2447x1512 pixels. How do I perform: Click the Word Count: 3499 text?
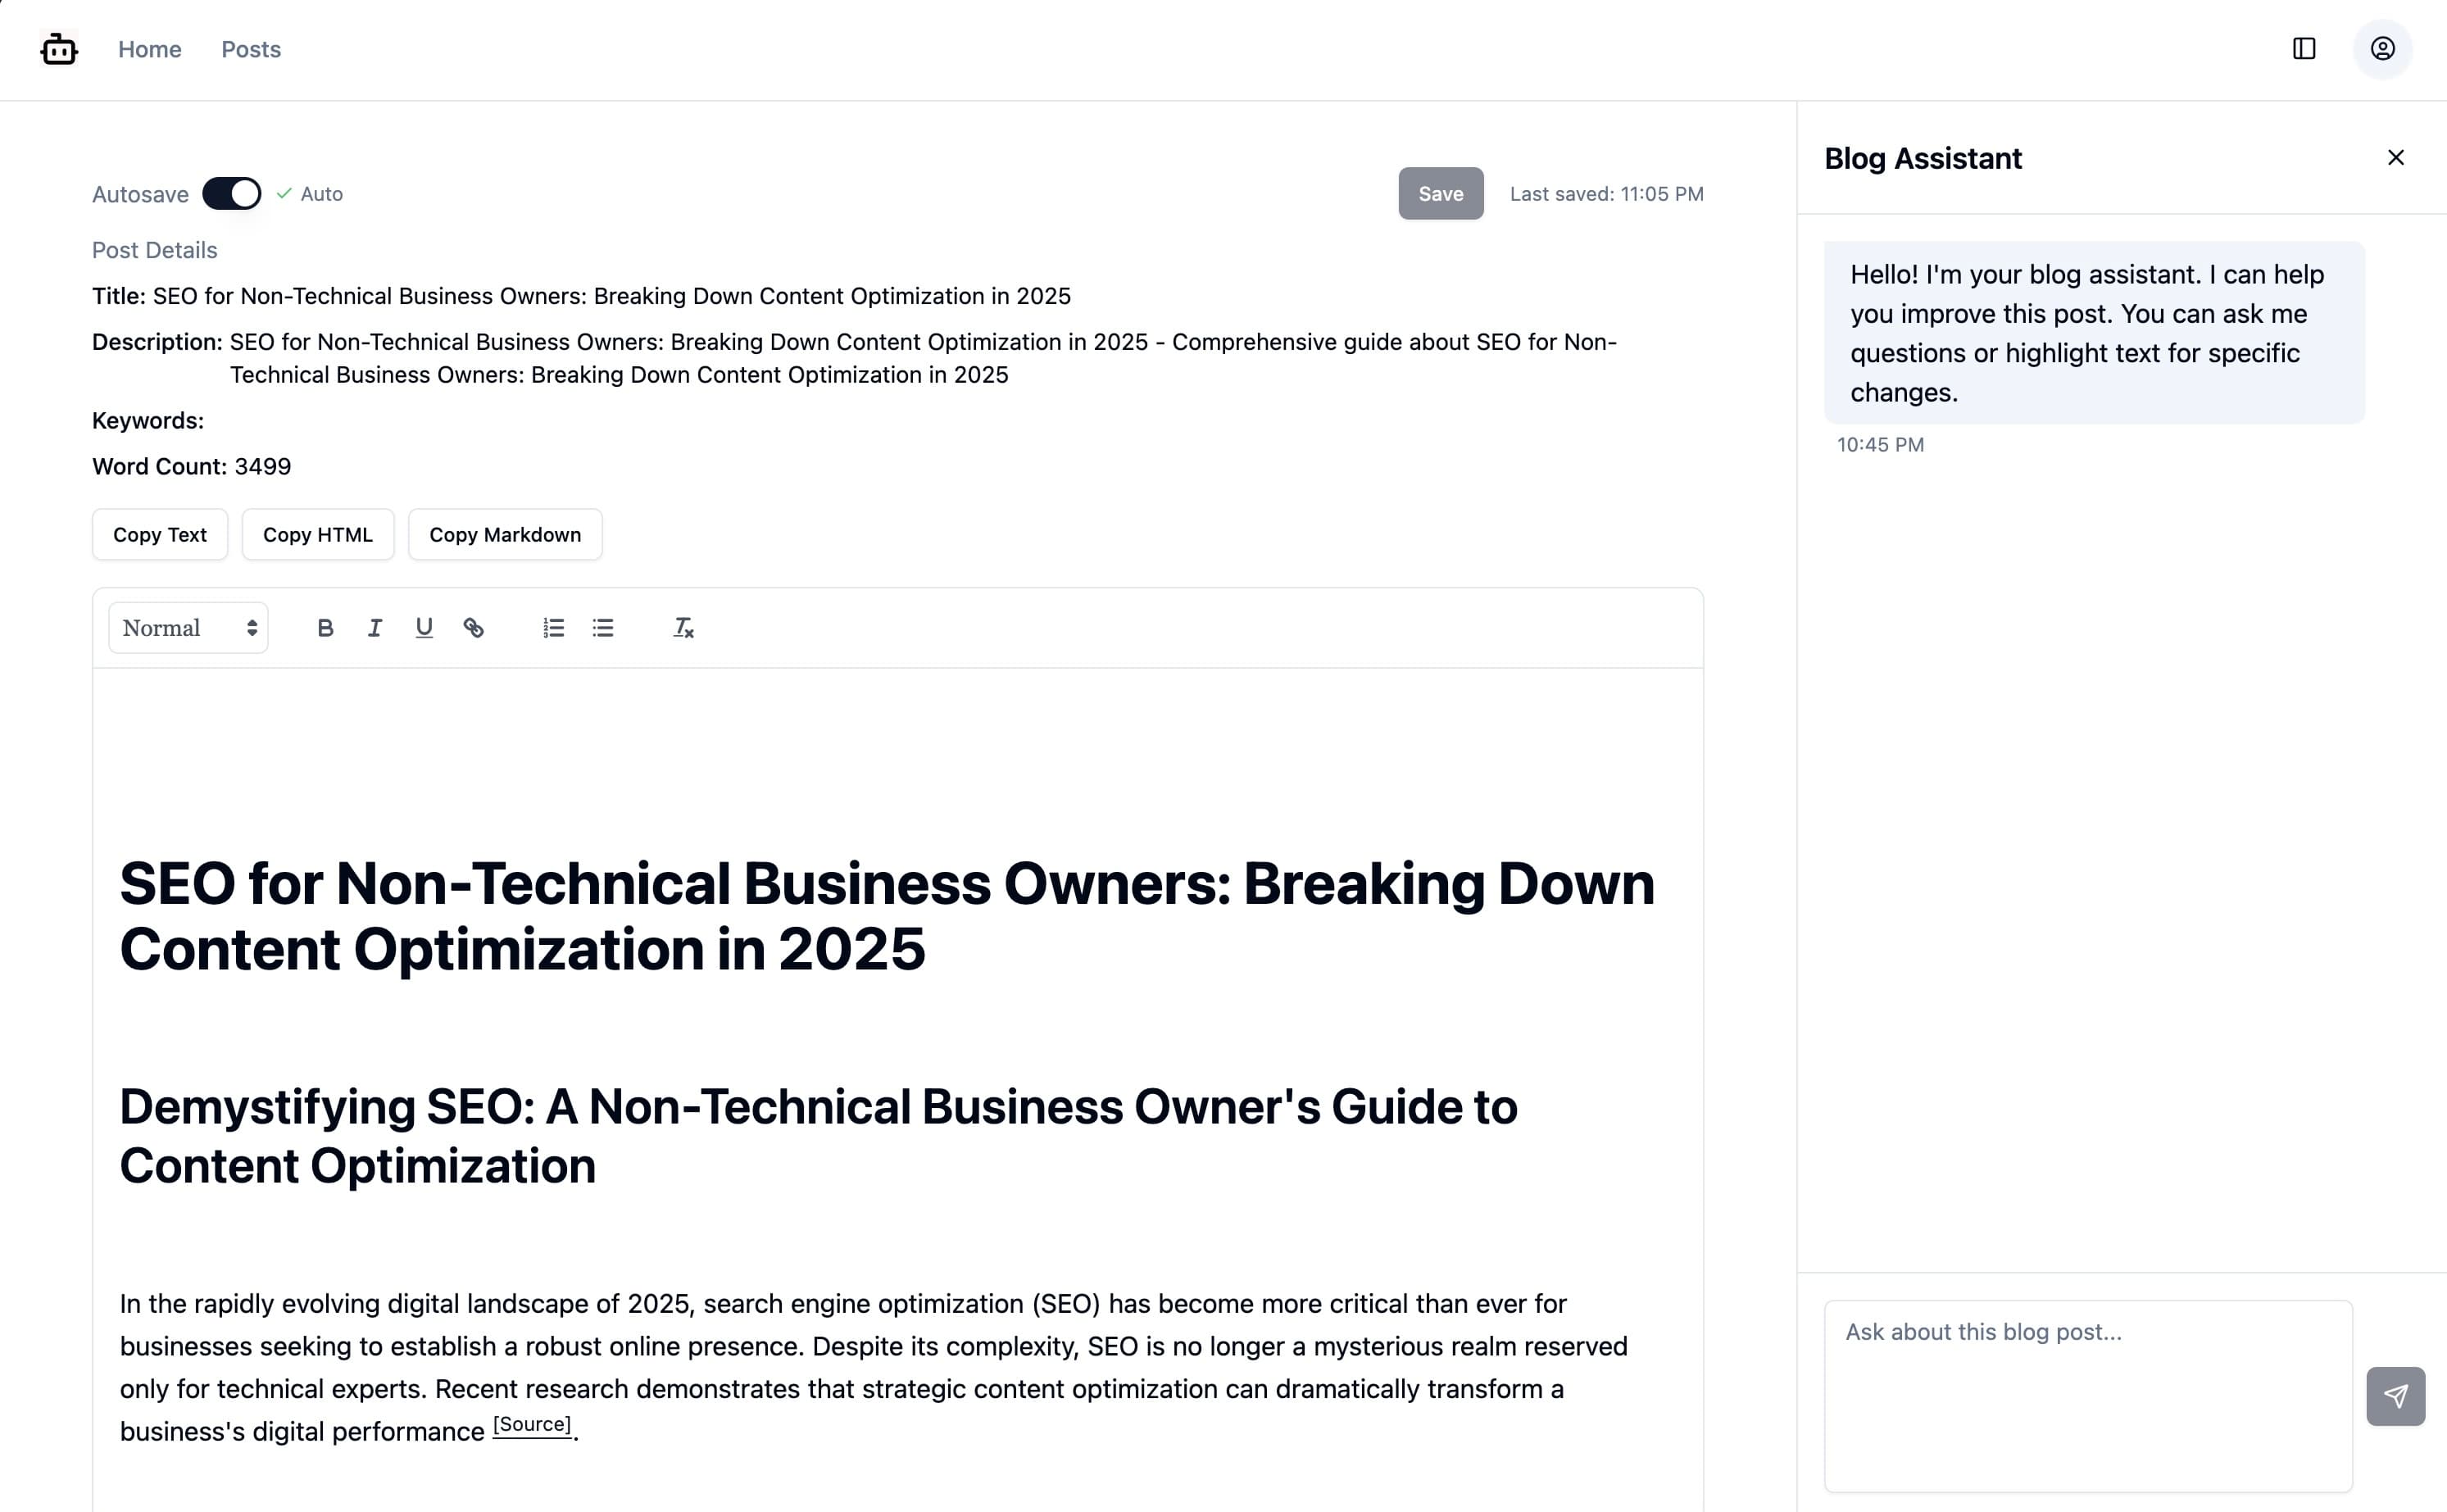[192, 467]
